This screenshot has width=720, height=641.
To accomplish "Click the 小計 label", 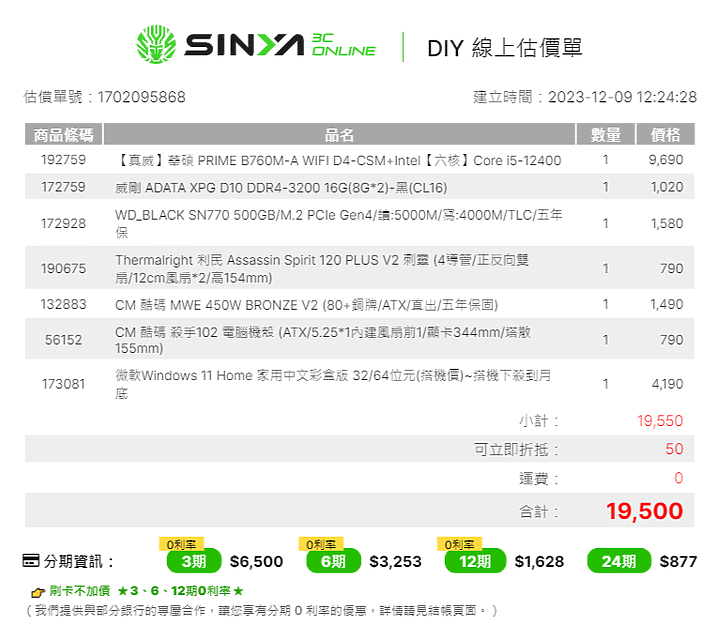I will coord(539,421).
